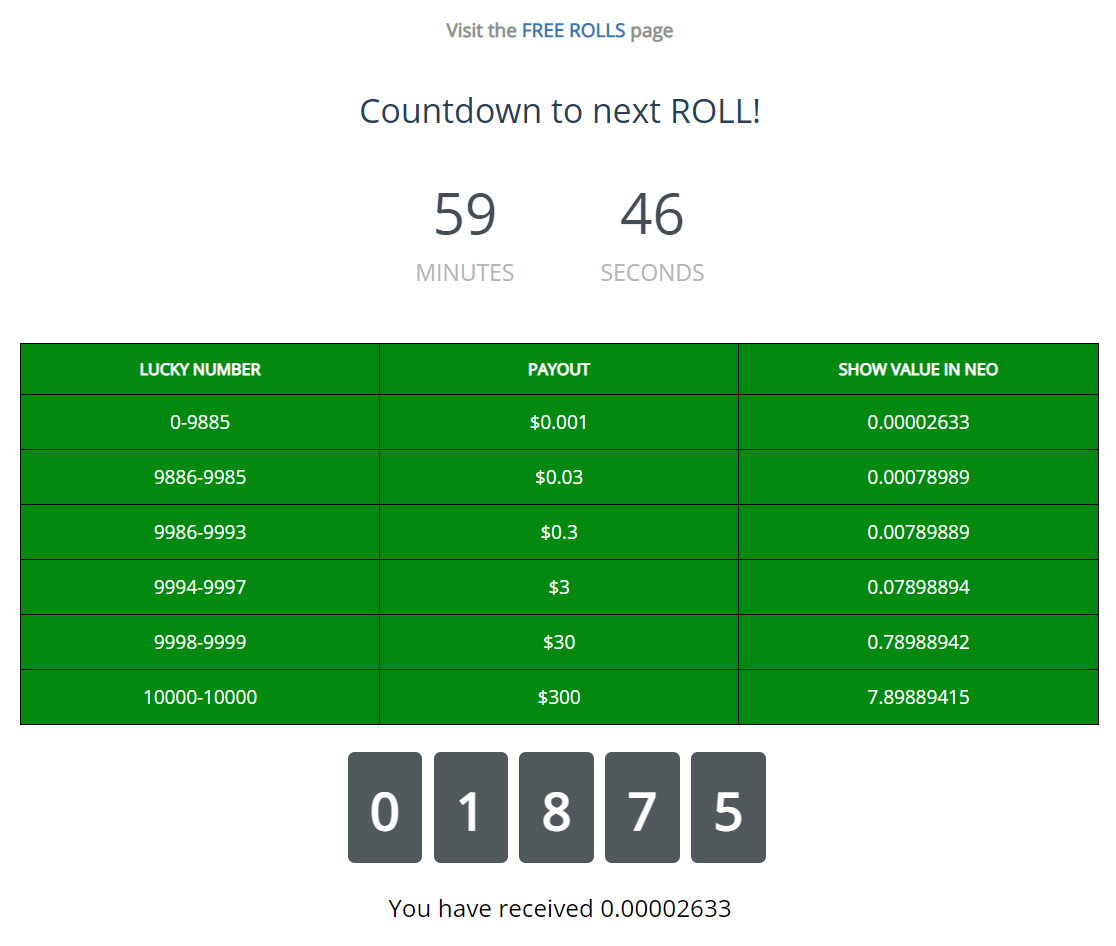Click the 'Countdown to next ROLL!' heading
This screenshot has height=946, width=1116.
coord(560,111)
